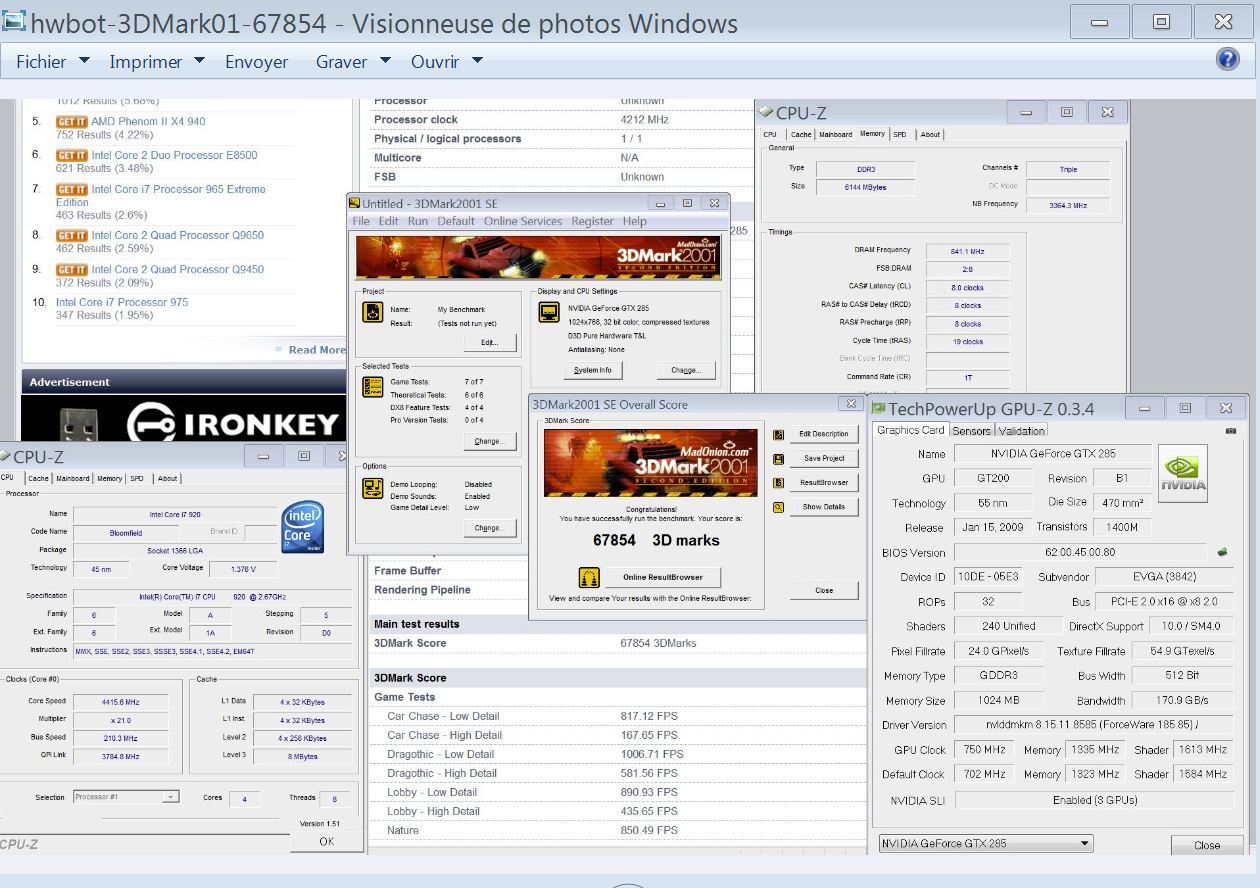Click the 67854 3DMarks score row

[617, 643]
